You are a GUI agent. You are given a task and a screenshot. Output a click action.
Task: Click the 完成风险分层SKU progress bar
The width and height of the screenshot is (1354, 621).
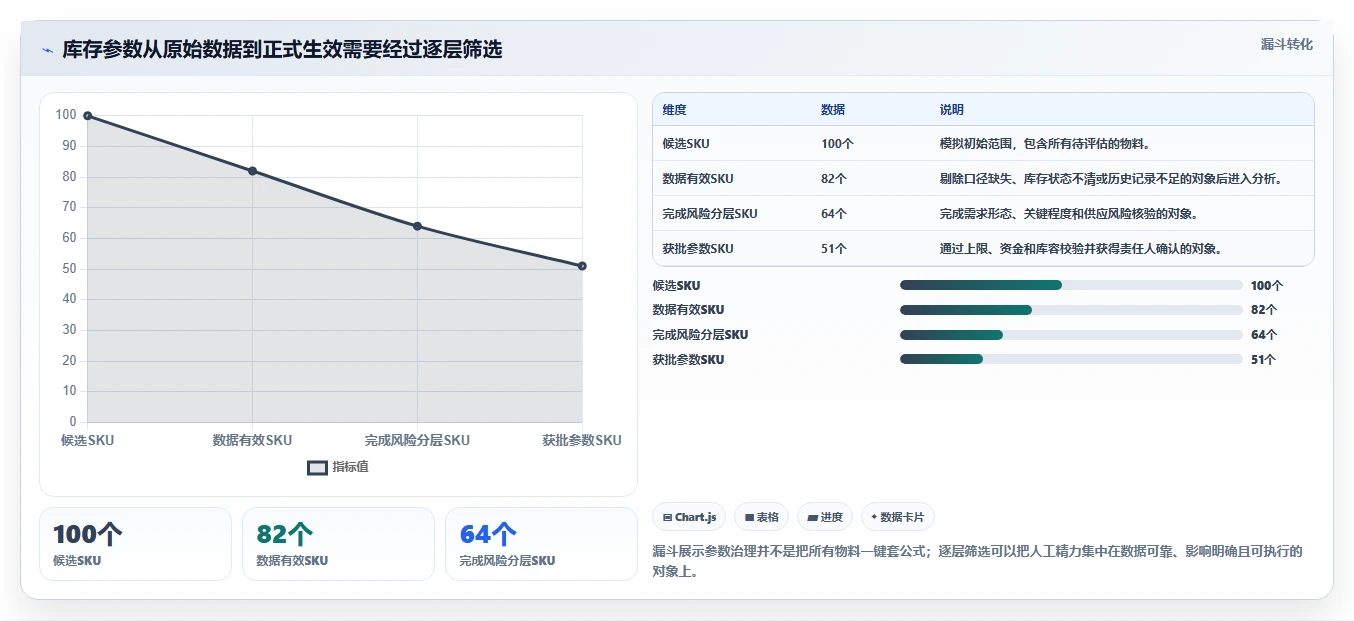(1071, 335)
